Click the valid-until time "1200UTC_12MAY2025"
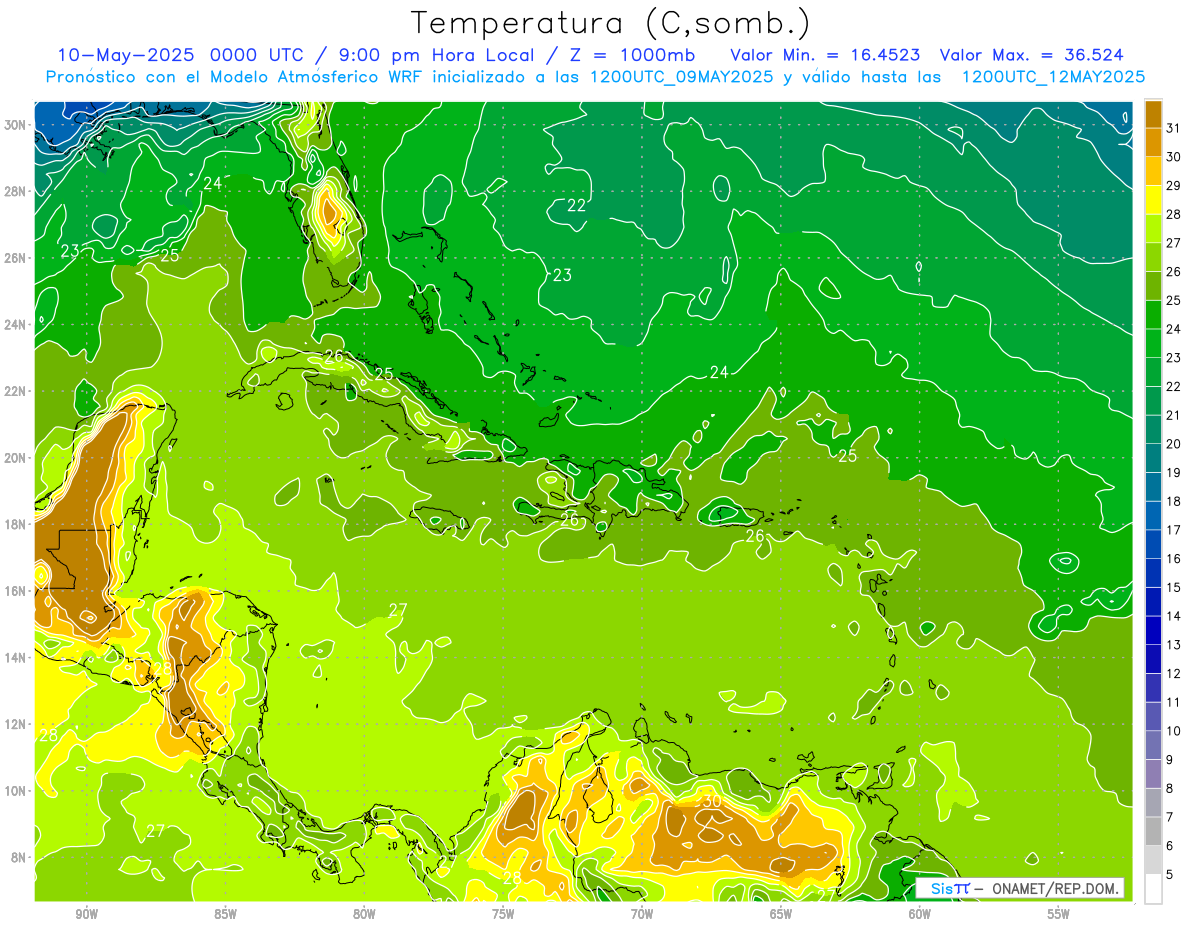This screenshot has height=927, width=1200. point(1053,77)
